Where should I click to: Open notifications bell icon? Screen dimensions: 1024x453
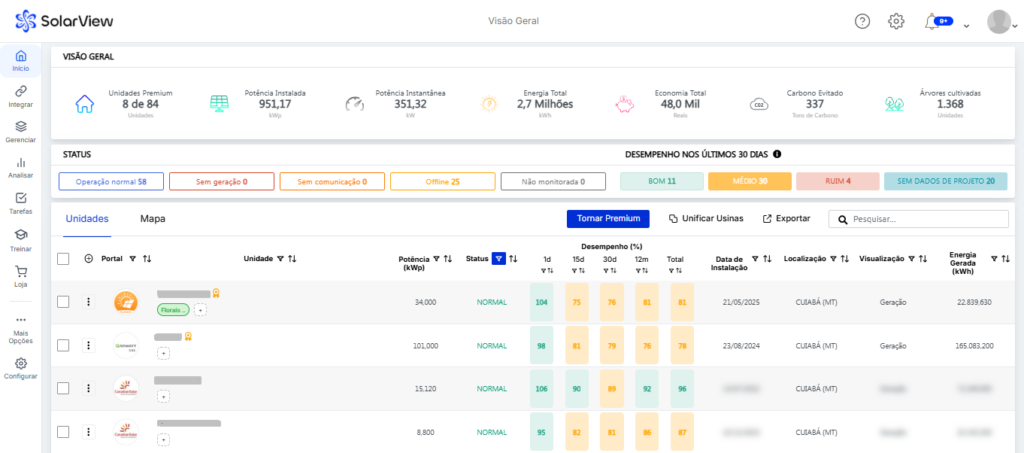click(932, 21)
